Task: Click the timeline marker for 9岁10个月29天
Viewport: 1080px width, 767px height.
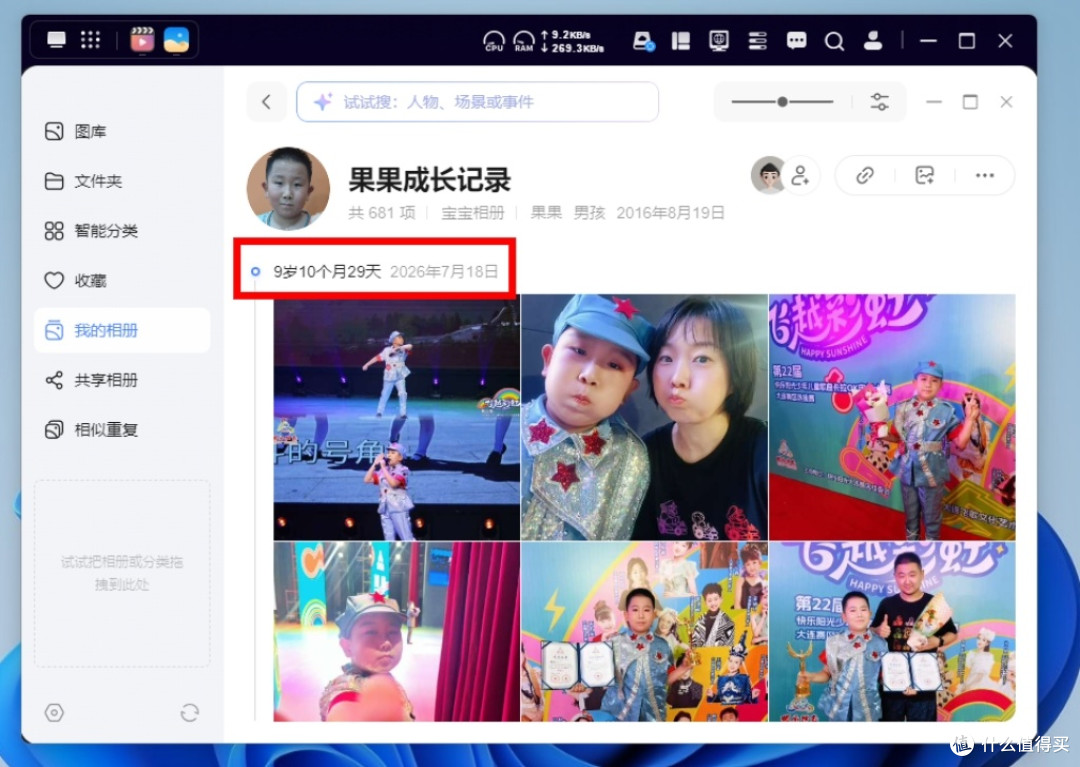Action: click(256, 271)
